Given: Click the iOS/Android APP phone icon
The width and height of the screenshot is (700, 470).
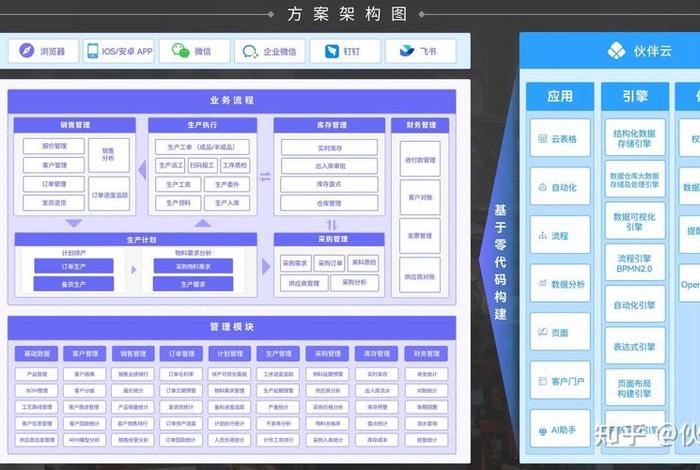Looking at the screenshot, I should click(93, 51).
